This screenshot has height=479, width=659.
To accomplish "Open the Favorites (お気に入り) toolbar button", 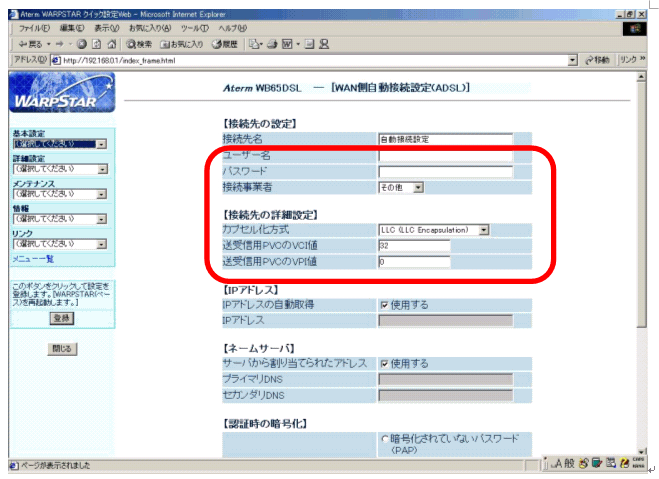I will [x=182, y=44].
